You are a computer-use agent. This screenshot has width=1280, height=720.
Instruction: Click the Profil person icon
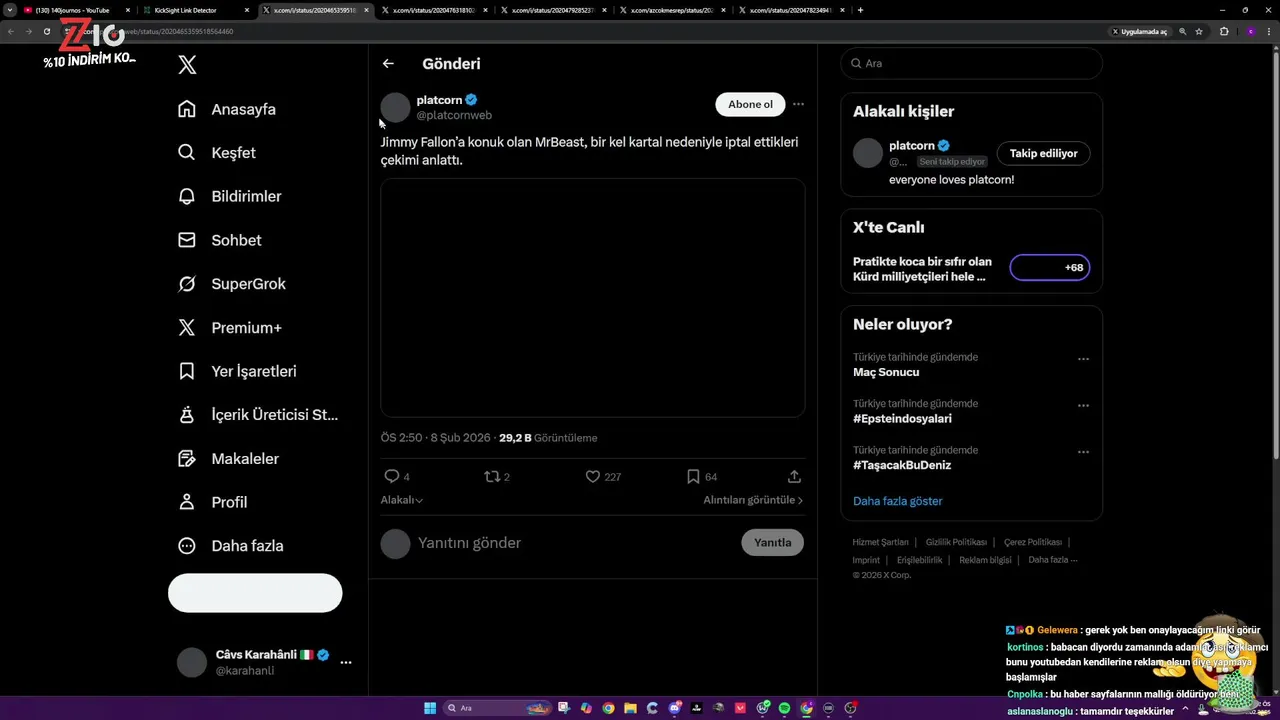pos(186,502)
